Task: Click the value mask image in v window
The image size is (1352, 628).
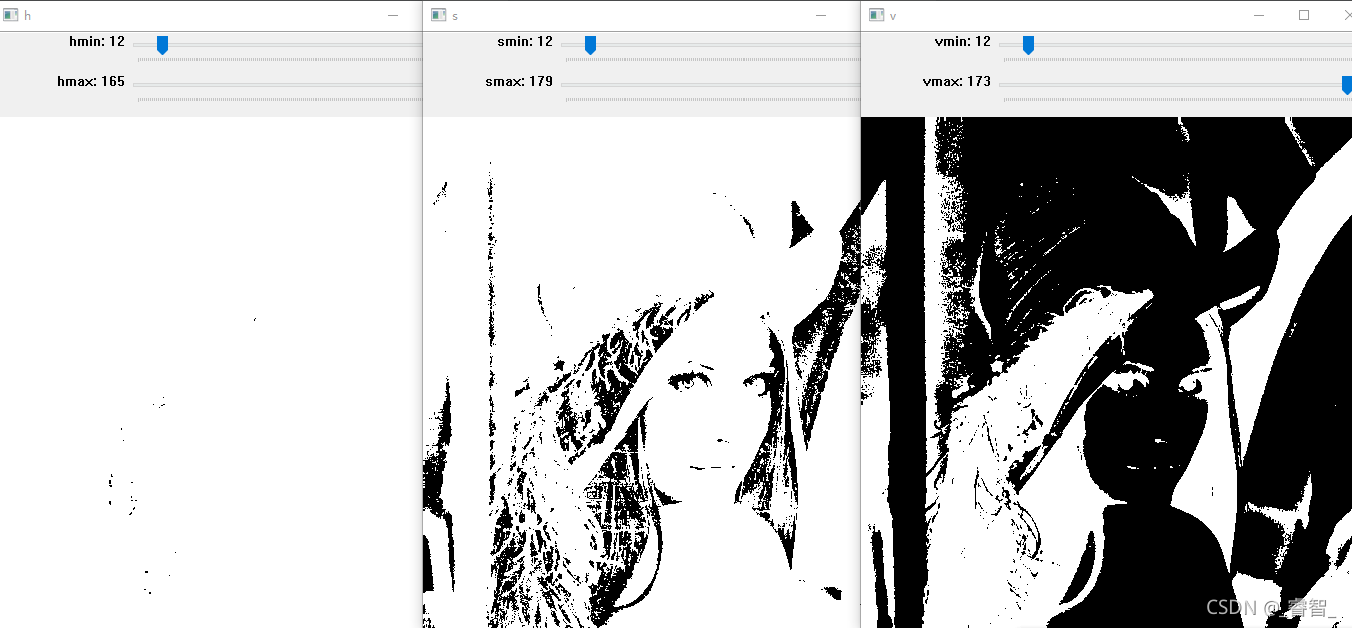Action: 1106,372
